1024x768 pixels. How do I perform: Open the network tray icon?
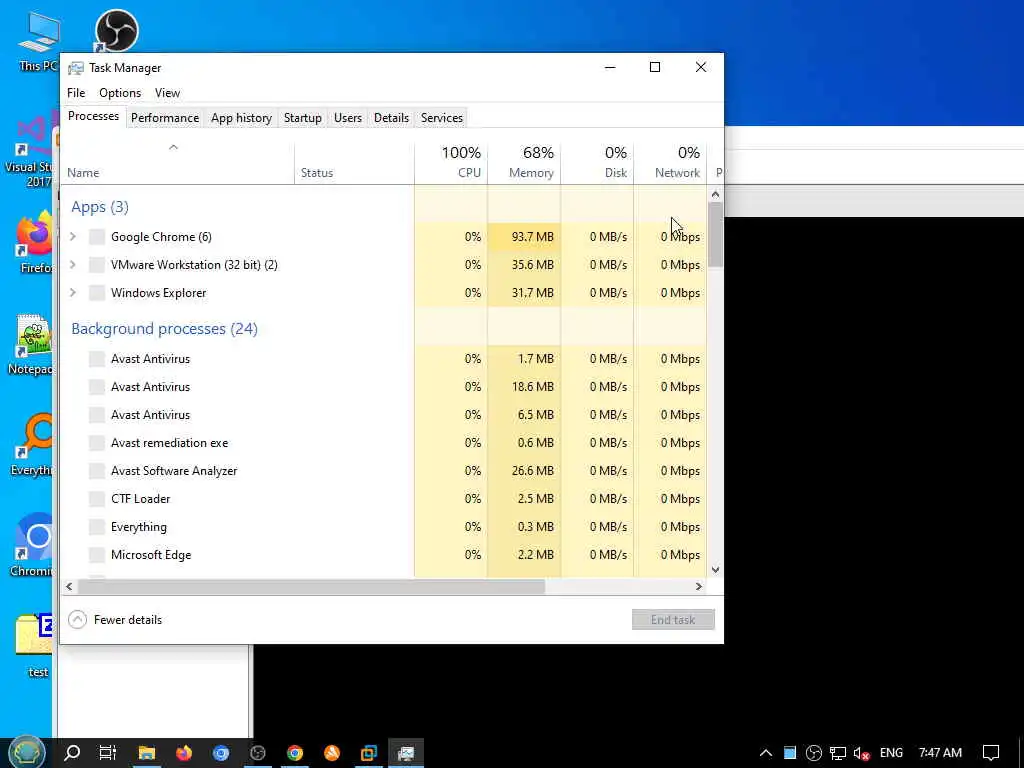coord(838,753)
